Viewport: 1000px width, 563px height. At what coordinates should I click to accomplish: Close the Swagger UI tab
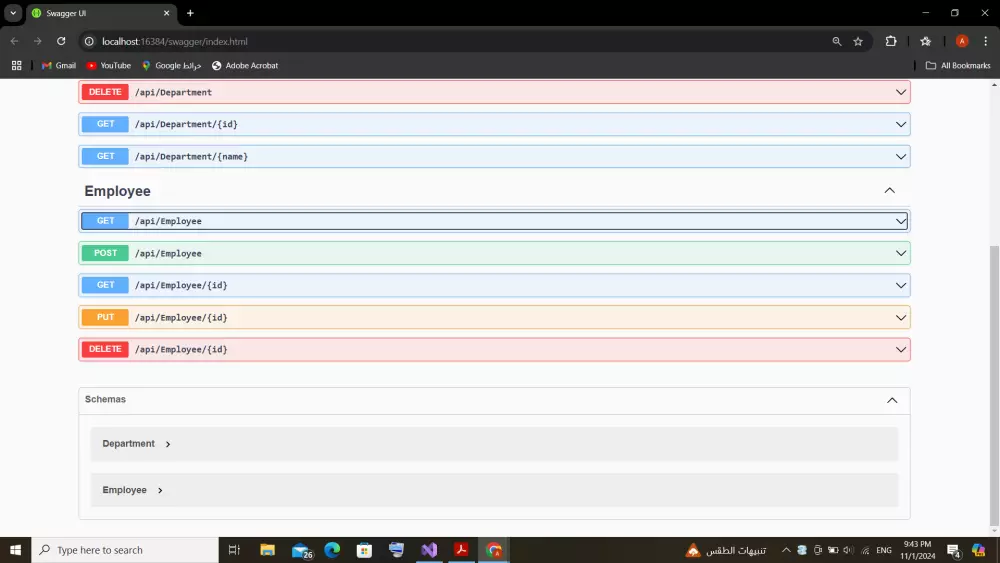click(166, 13)
